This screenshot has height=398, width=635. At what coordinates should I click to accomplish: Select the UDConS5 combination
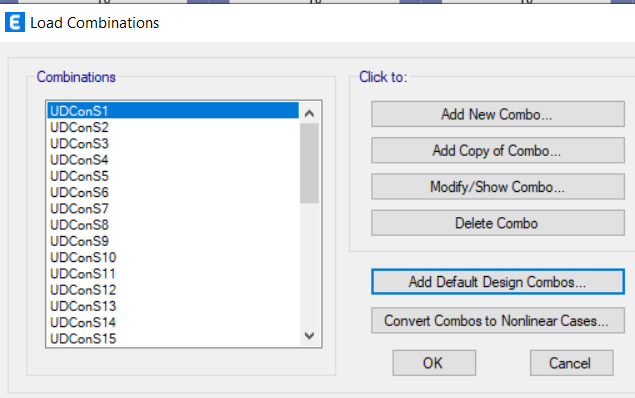(173, 176)
